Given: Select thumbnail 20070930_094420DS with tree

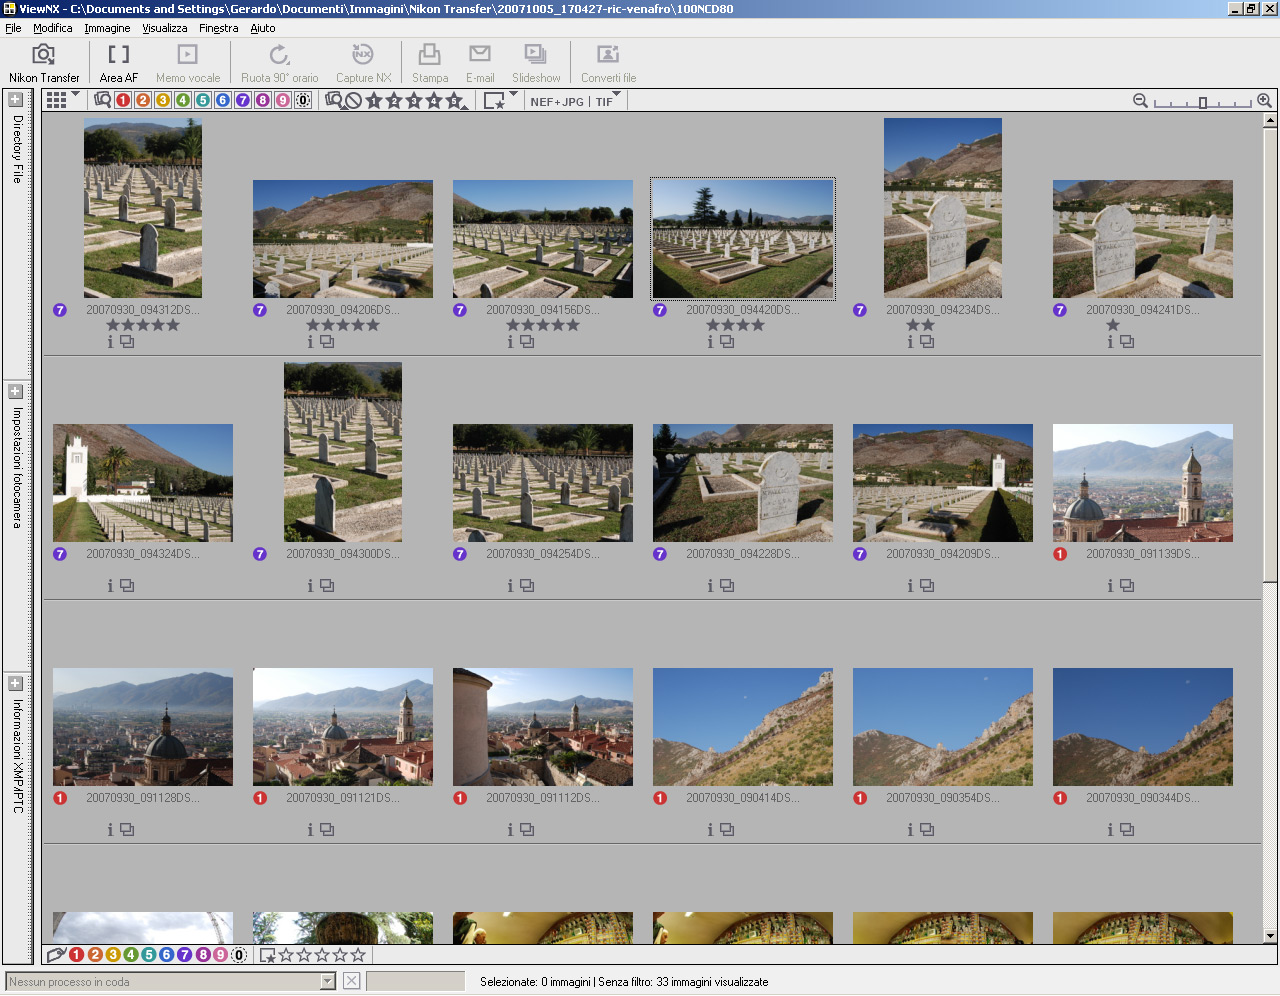Looking at the screenshot, I should pyautogui.click(x=743, y=239).
